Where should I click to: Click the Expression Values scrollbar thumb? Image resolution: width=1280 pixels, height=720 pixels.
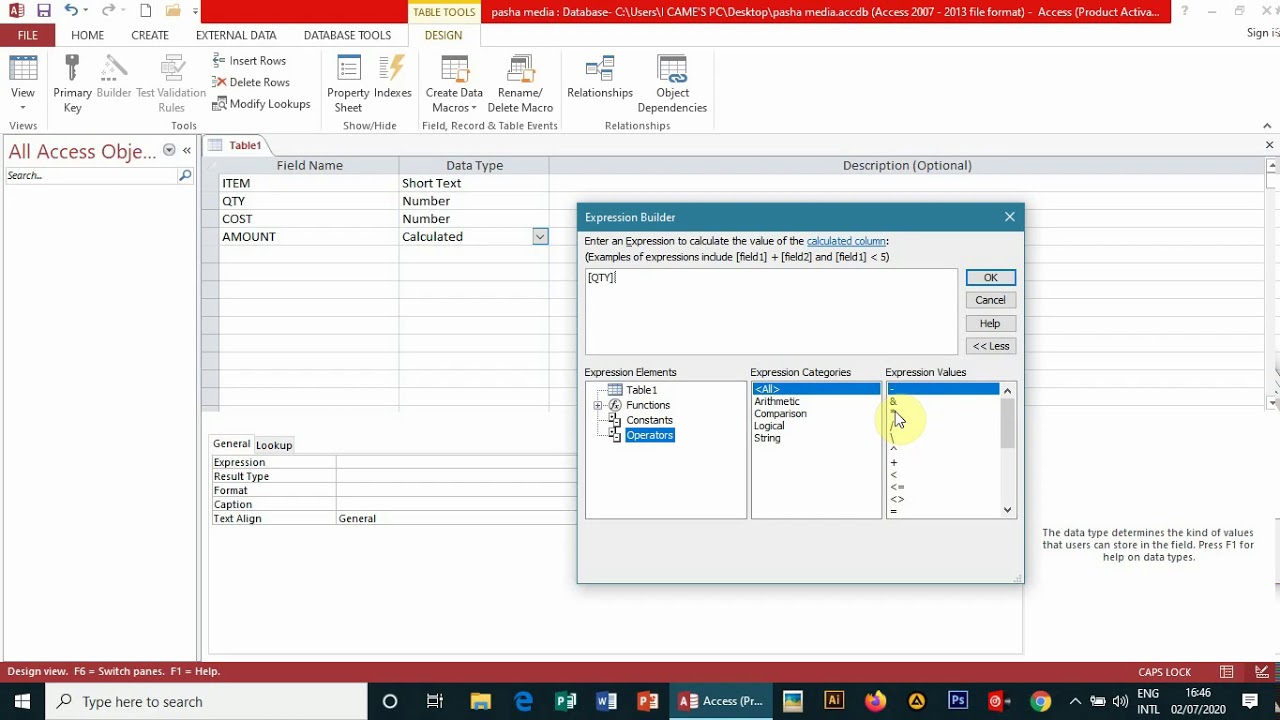tap(1007, 423)
